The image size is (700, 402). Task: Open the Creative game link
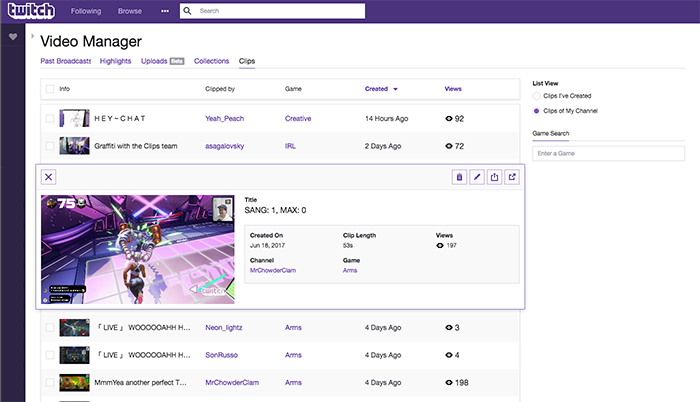tap(298, 118)
